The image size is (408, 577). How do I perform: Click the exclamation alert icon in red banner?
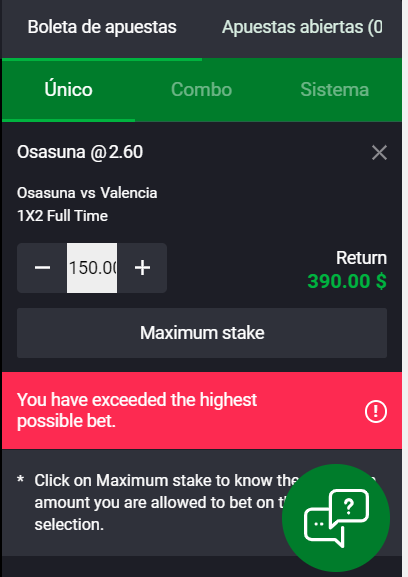coord(376,411)
